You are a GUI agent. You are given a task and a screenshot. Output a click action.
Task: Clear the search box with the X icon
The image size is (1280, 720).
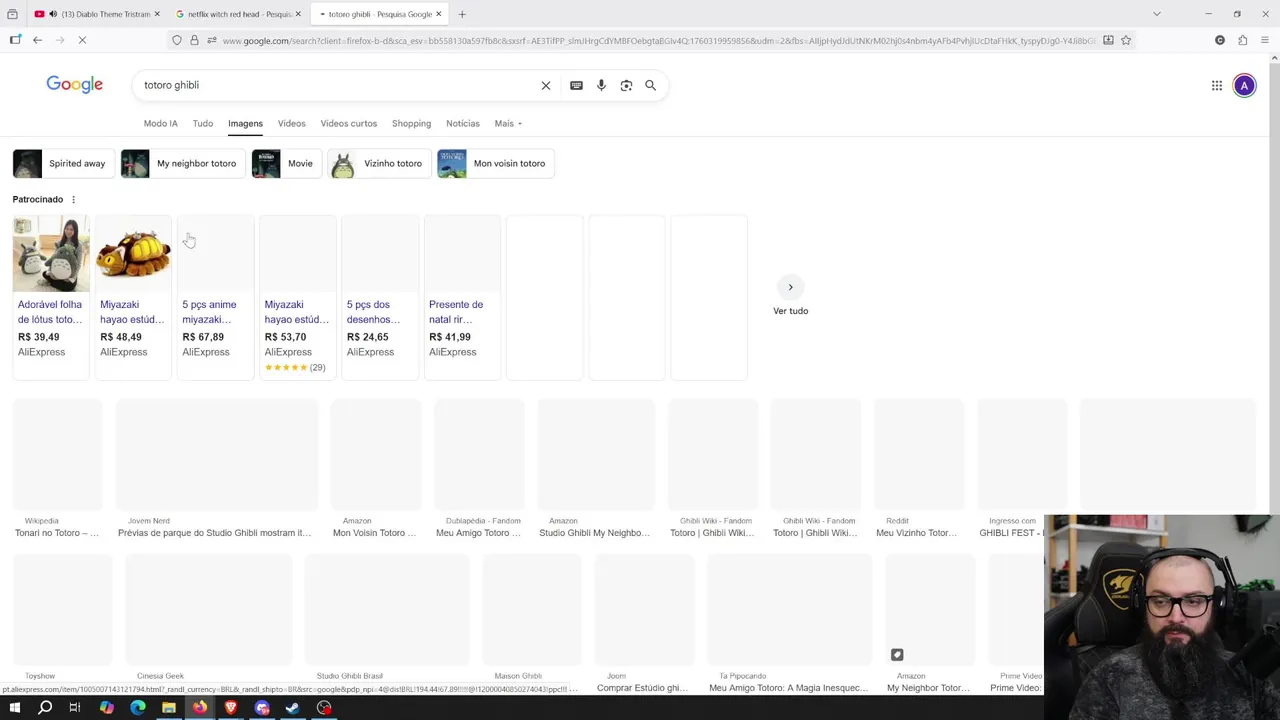(x=546, y=85)
